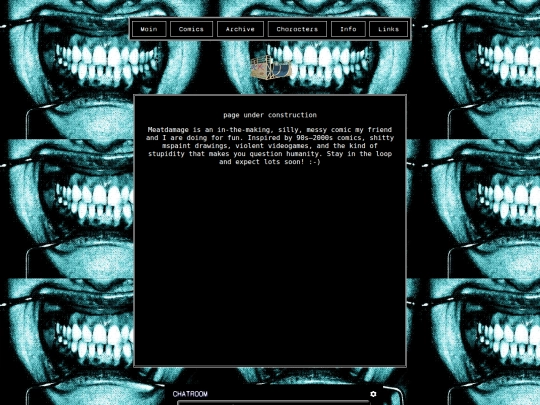Open chatroom settings gear icon
This screenshot has width=540, height=405.
tap(373, 394)
